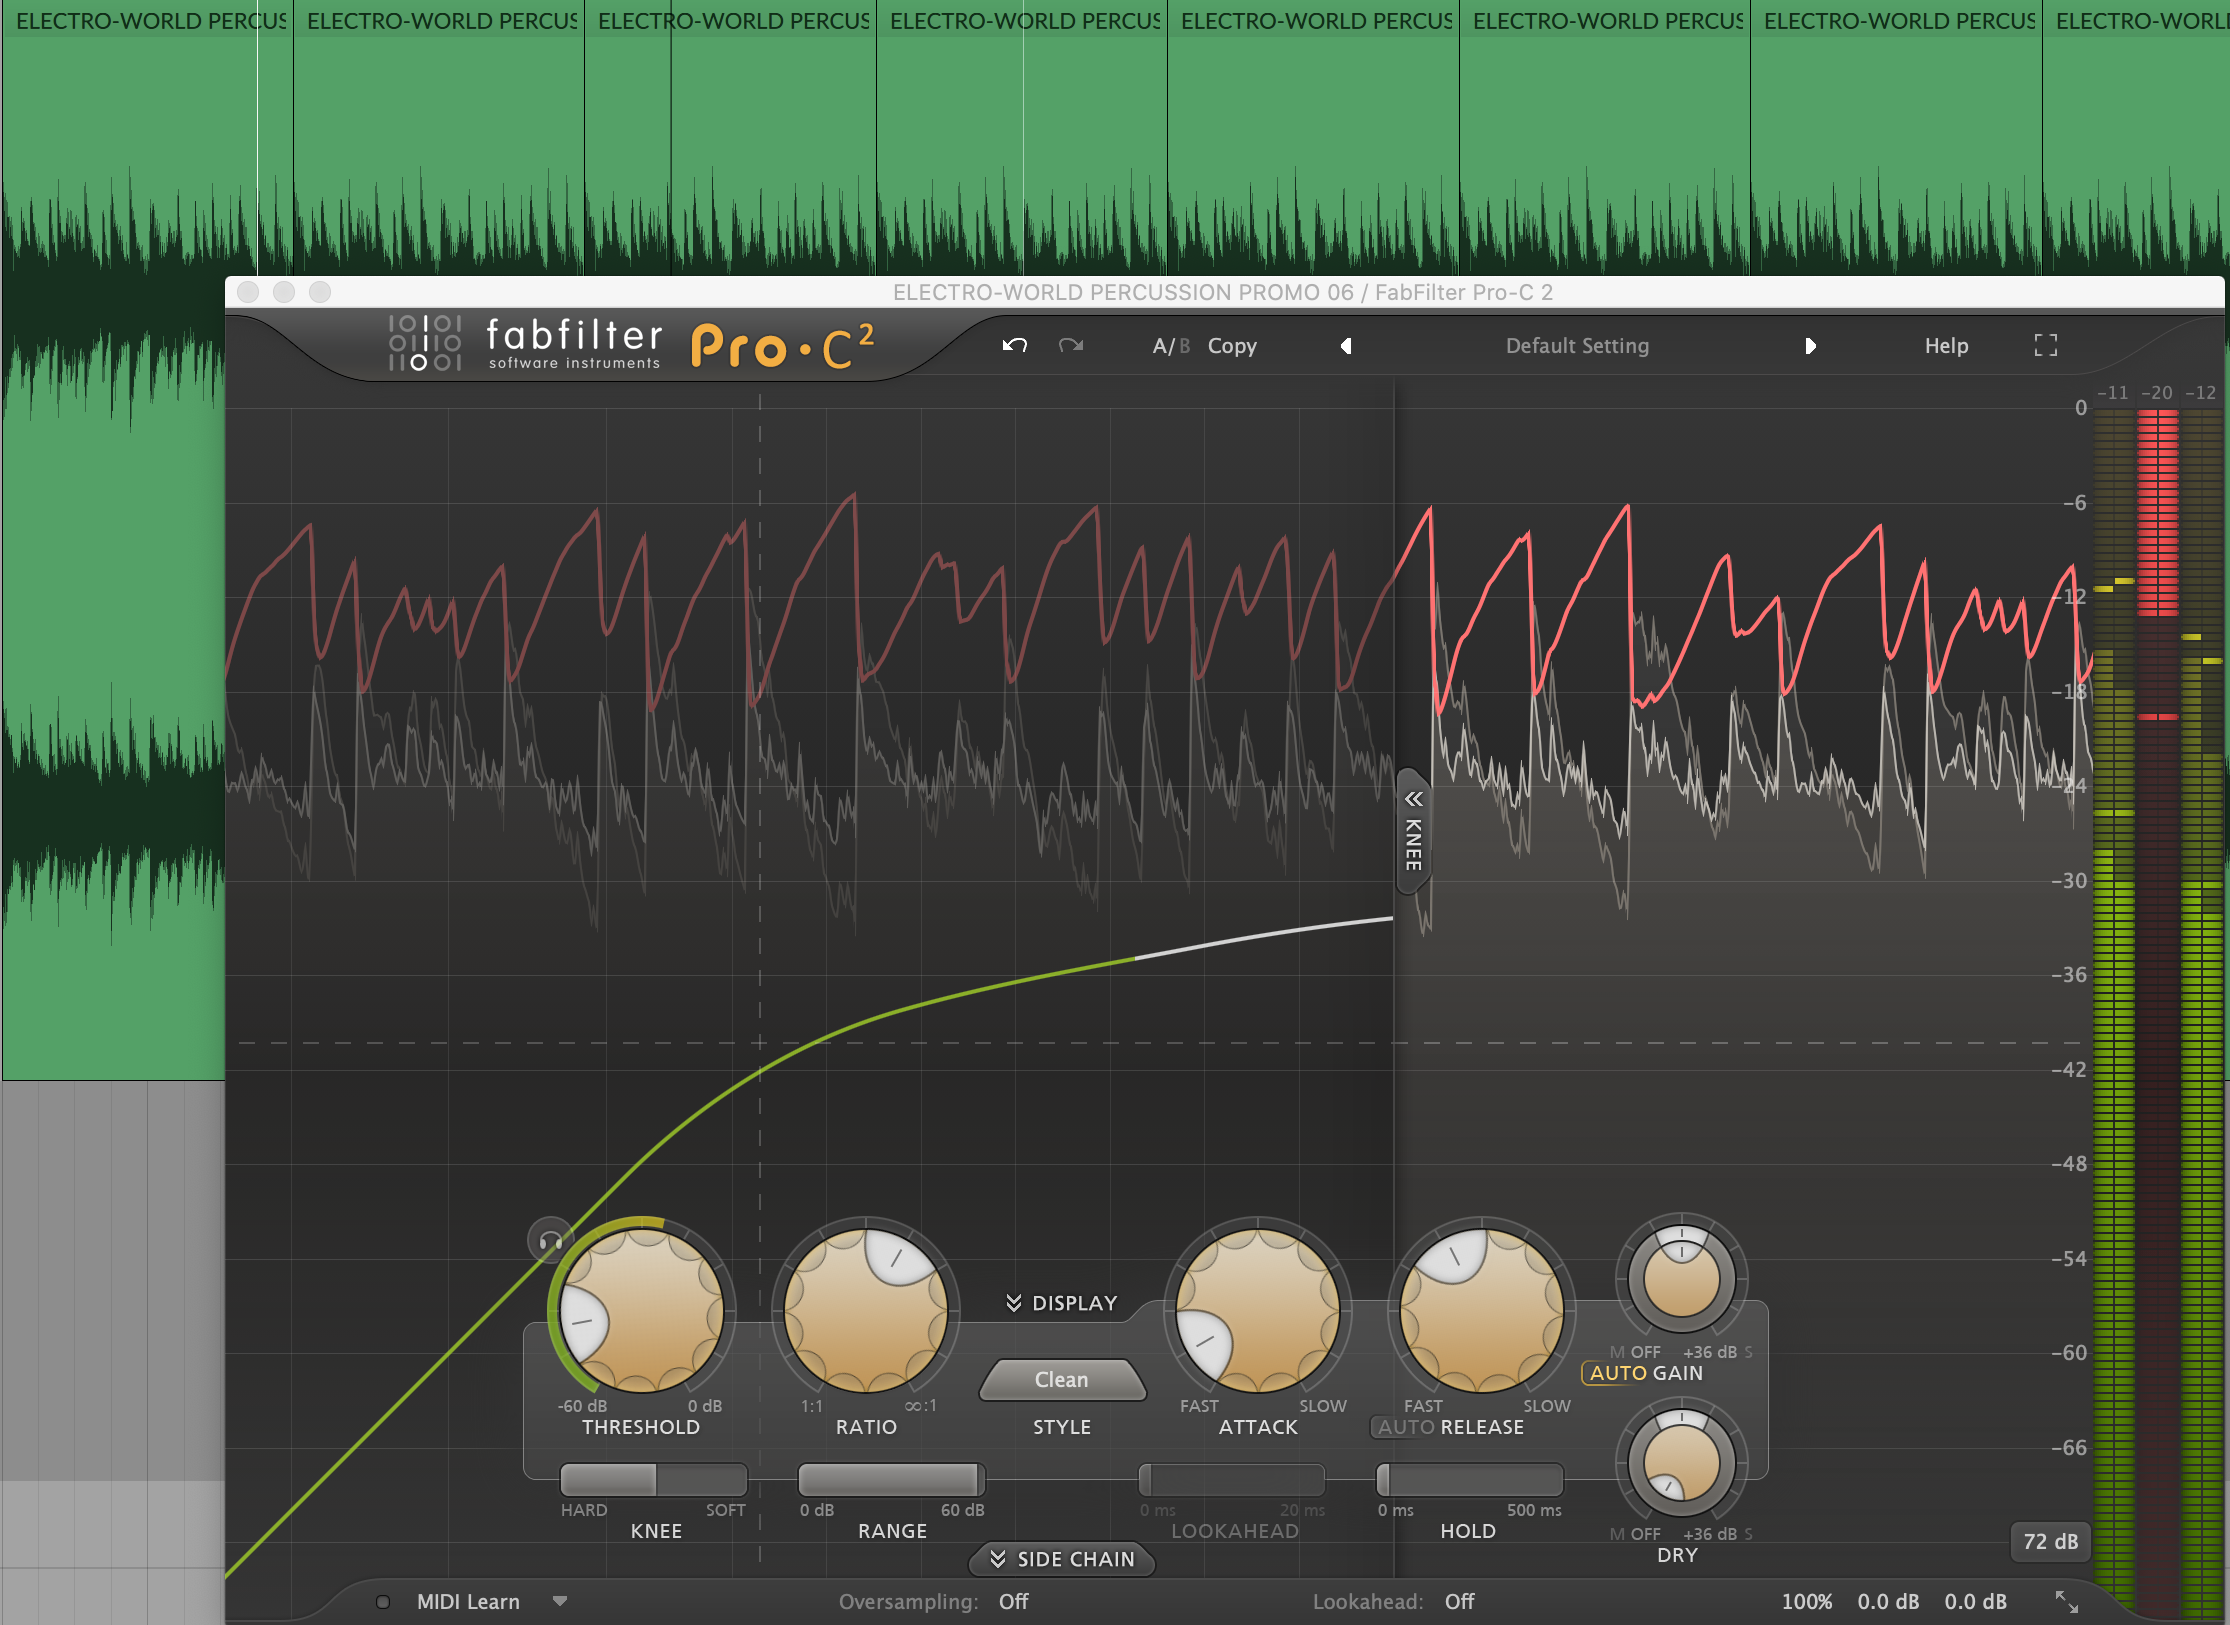
Task: Toggle Auto Gain on
Action: tap(1618, 1373)
